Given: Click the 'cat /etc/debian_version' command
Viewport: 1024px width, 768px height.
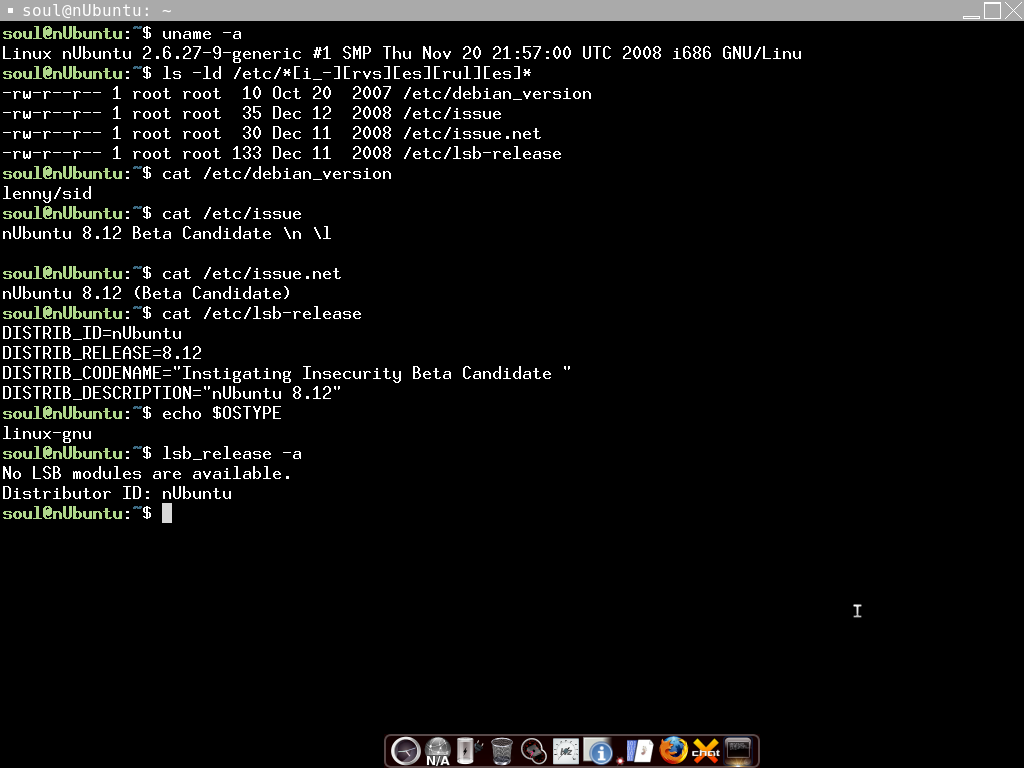Looking at the screenshot, I should tap(277, 174).
